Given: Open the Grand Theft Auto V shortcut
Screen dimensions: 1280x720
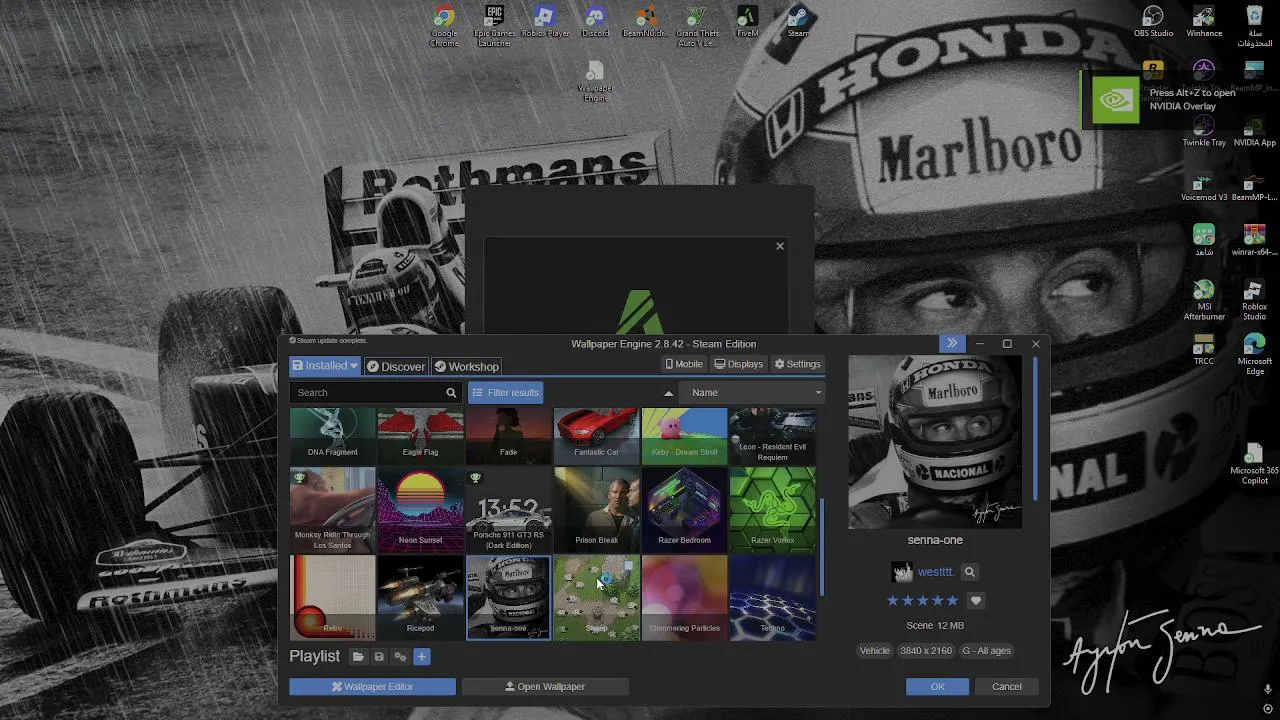Looking at the screenshot, I should click(x=697, y=27).
